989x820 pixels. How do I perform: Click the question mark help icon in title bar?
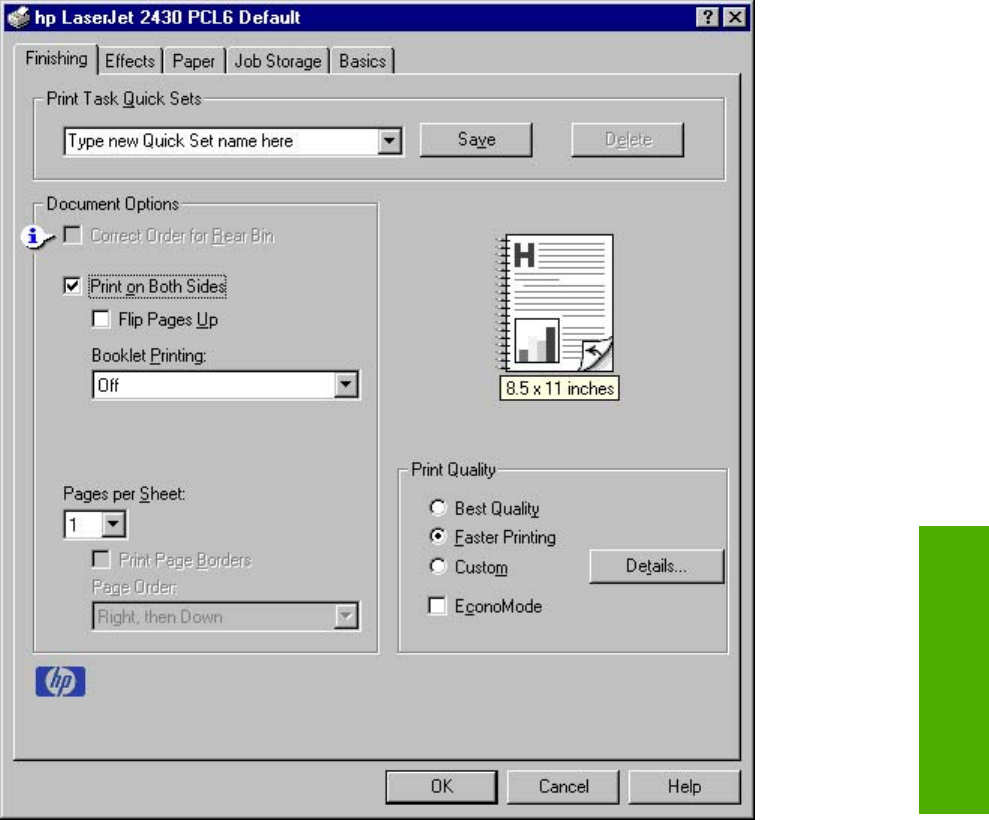pyautogui.click(x=708, y=17)
